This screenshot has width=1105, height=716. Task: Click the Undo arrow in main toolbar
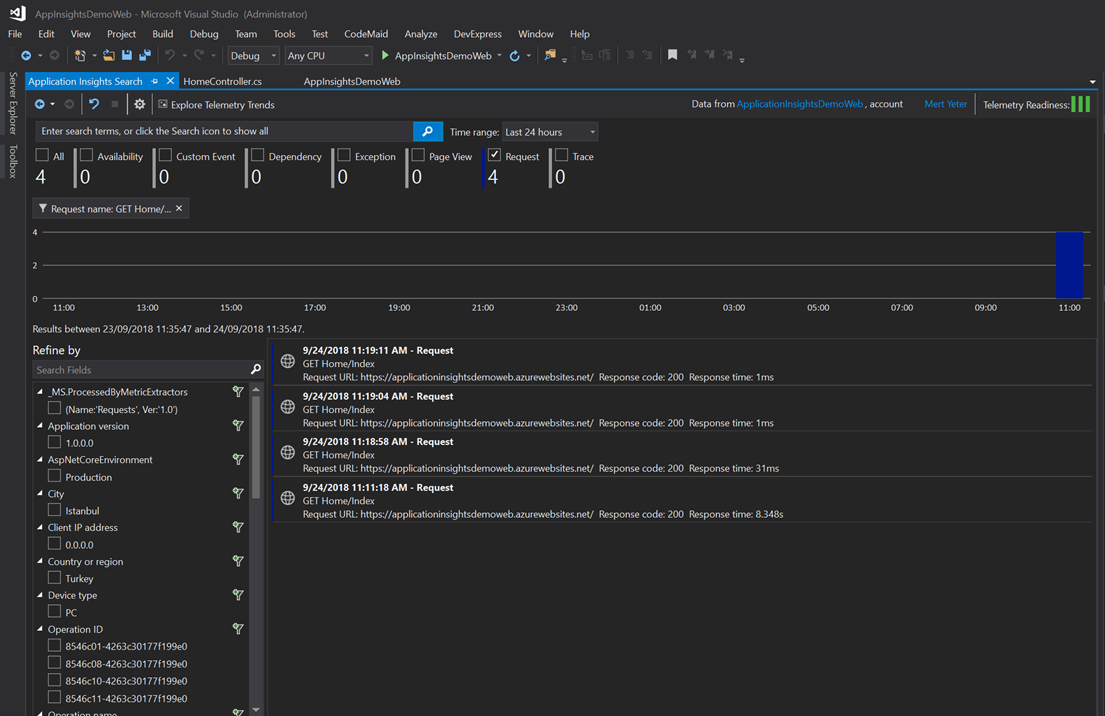170,55
